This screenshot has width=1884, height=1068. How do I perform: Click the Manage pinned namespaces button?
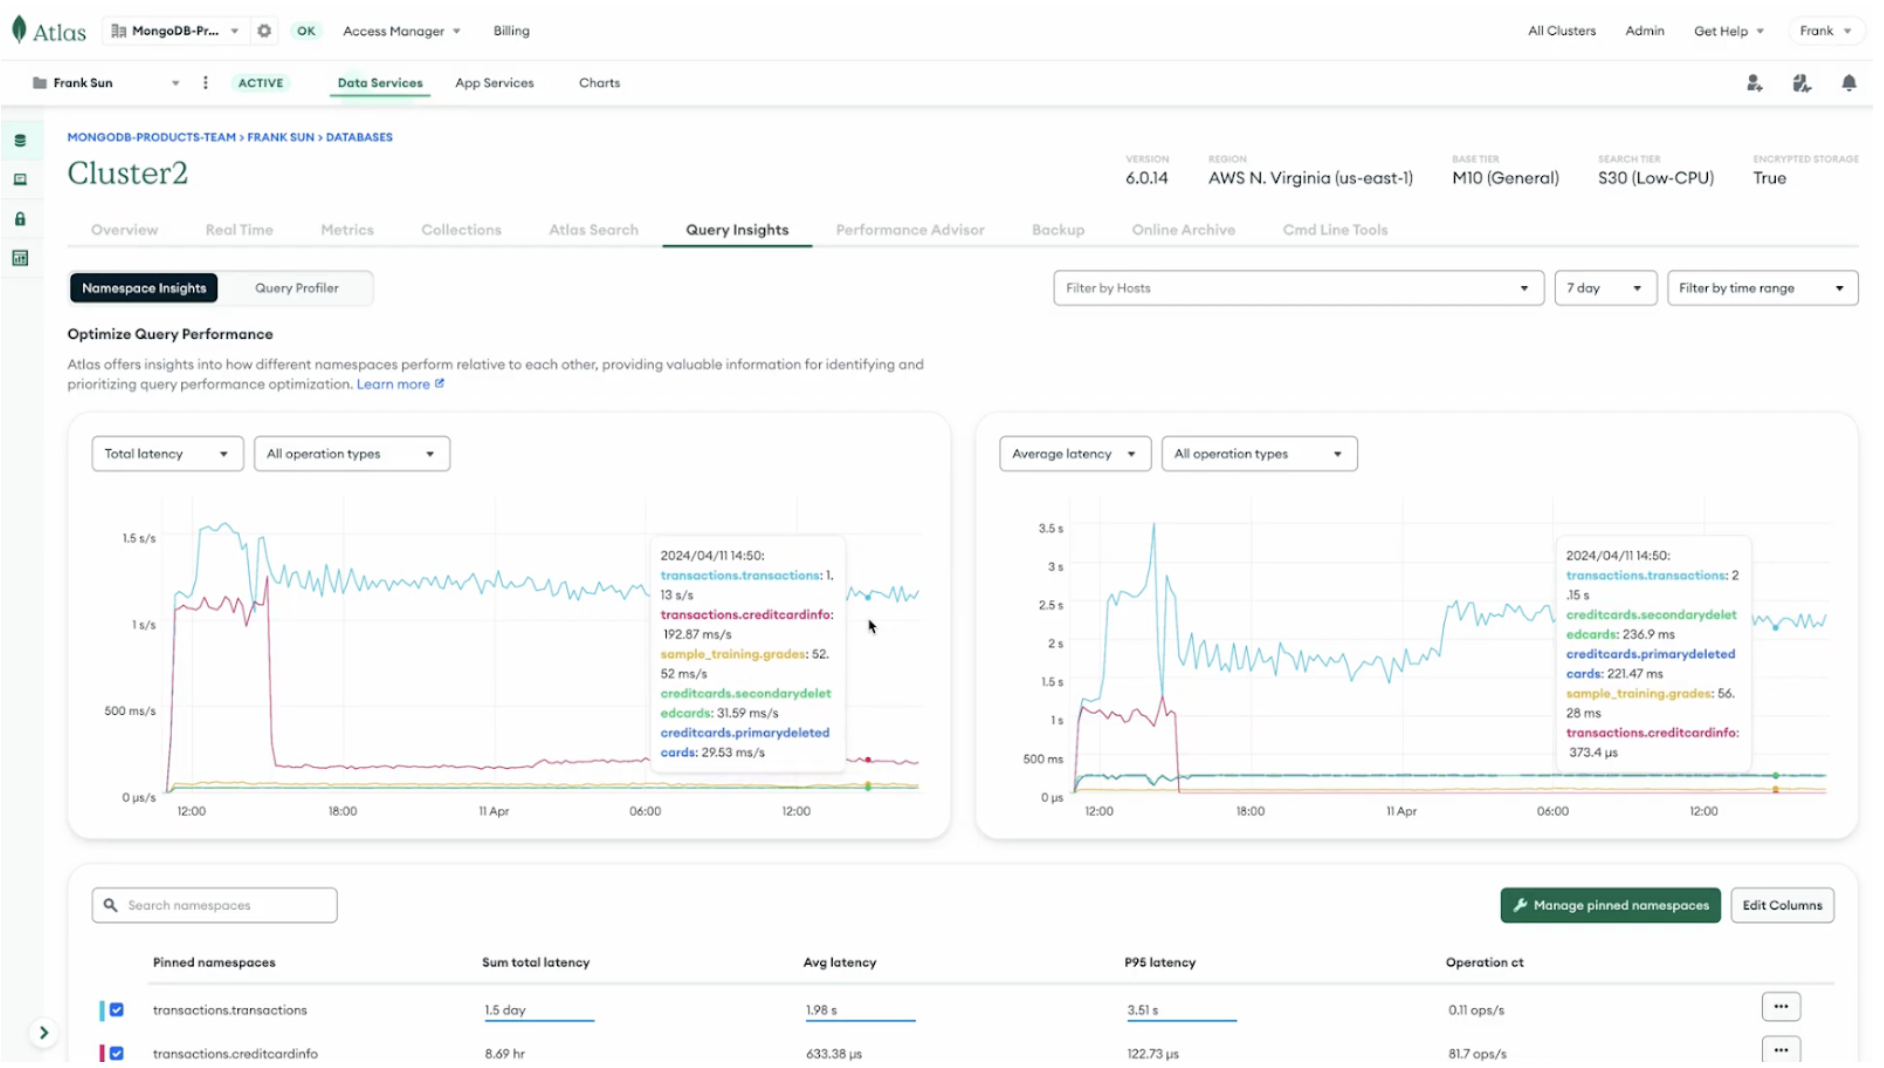point(1609,905)
